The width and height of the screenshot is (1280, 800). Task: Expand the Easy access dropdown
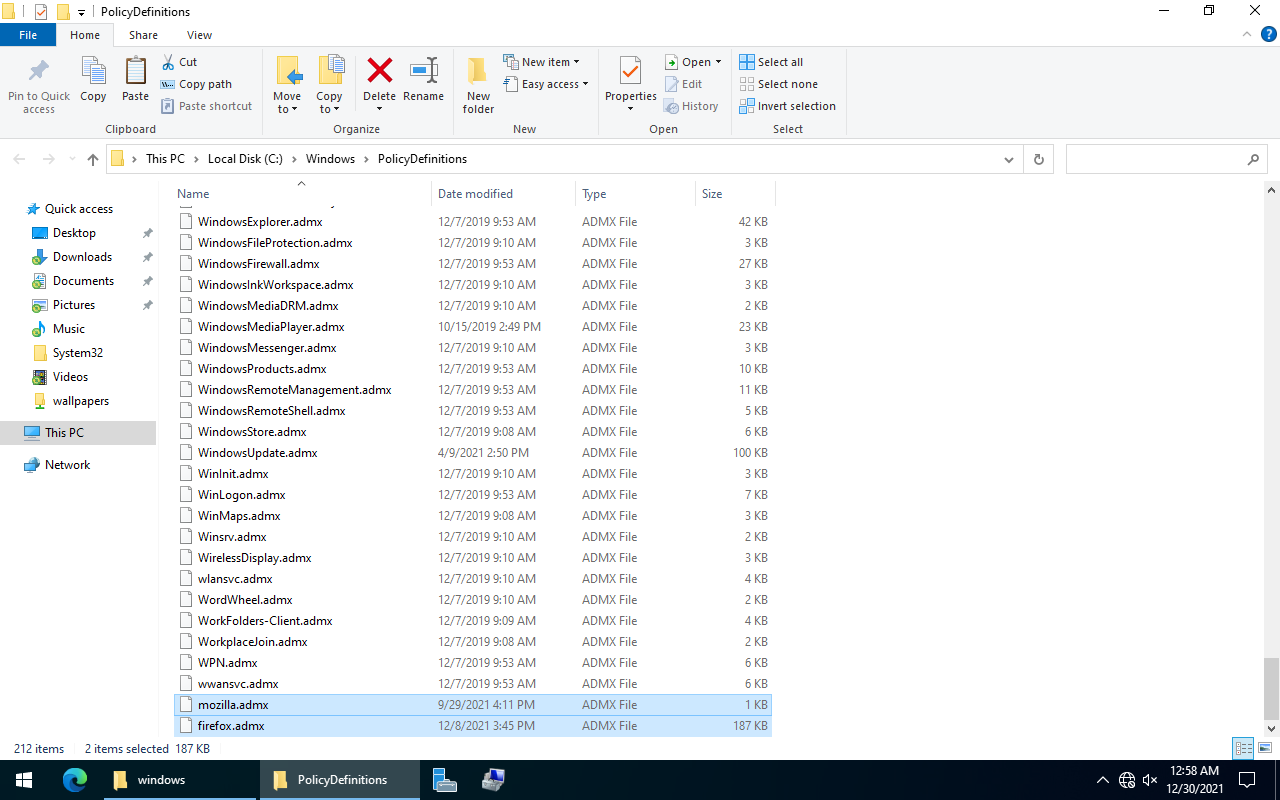pyautogui.click(x=585, y=84)
